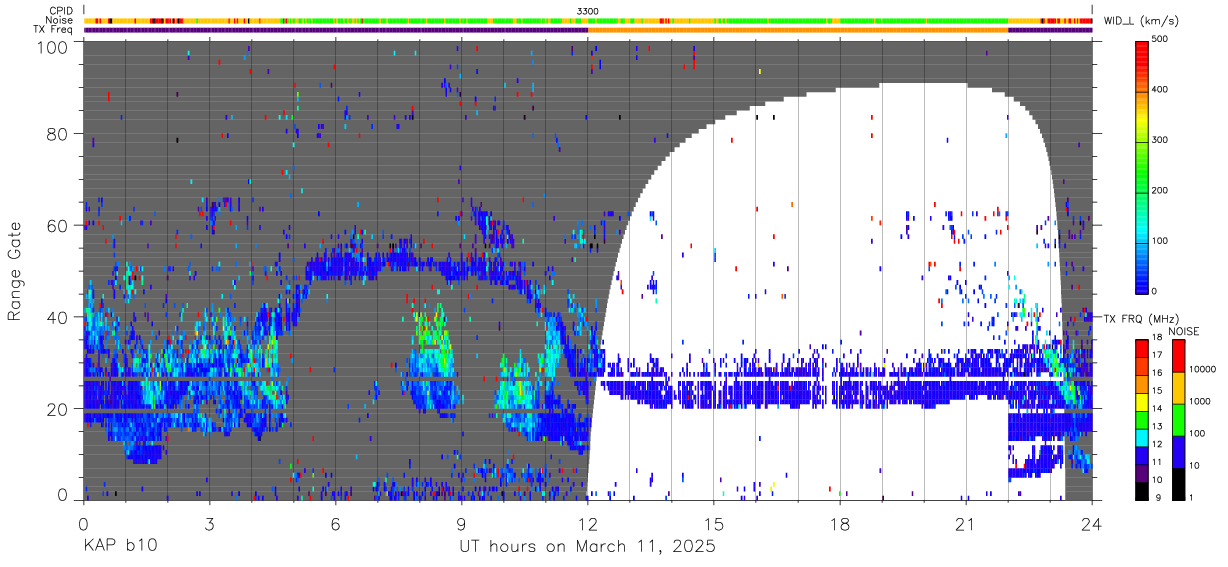Click width colorbar label 200
Image resolution: width=1228 pixels, height=567 pixels.
1159,190
